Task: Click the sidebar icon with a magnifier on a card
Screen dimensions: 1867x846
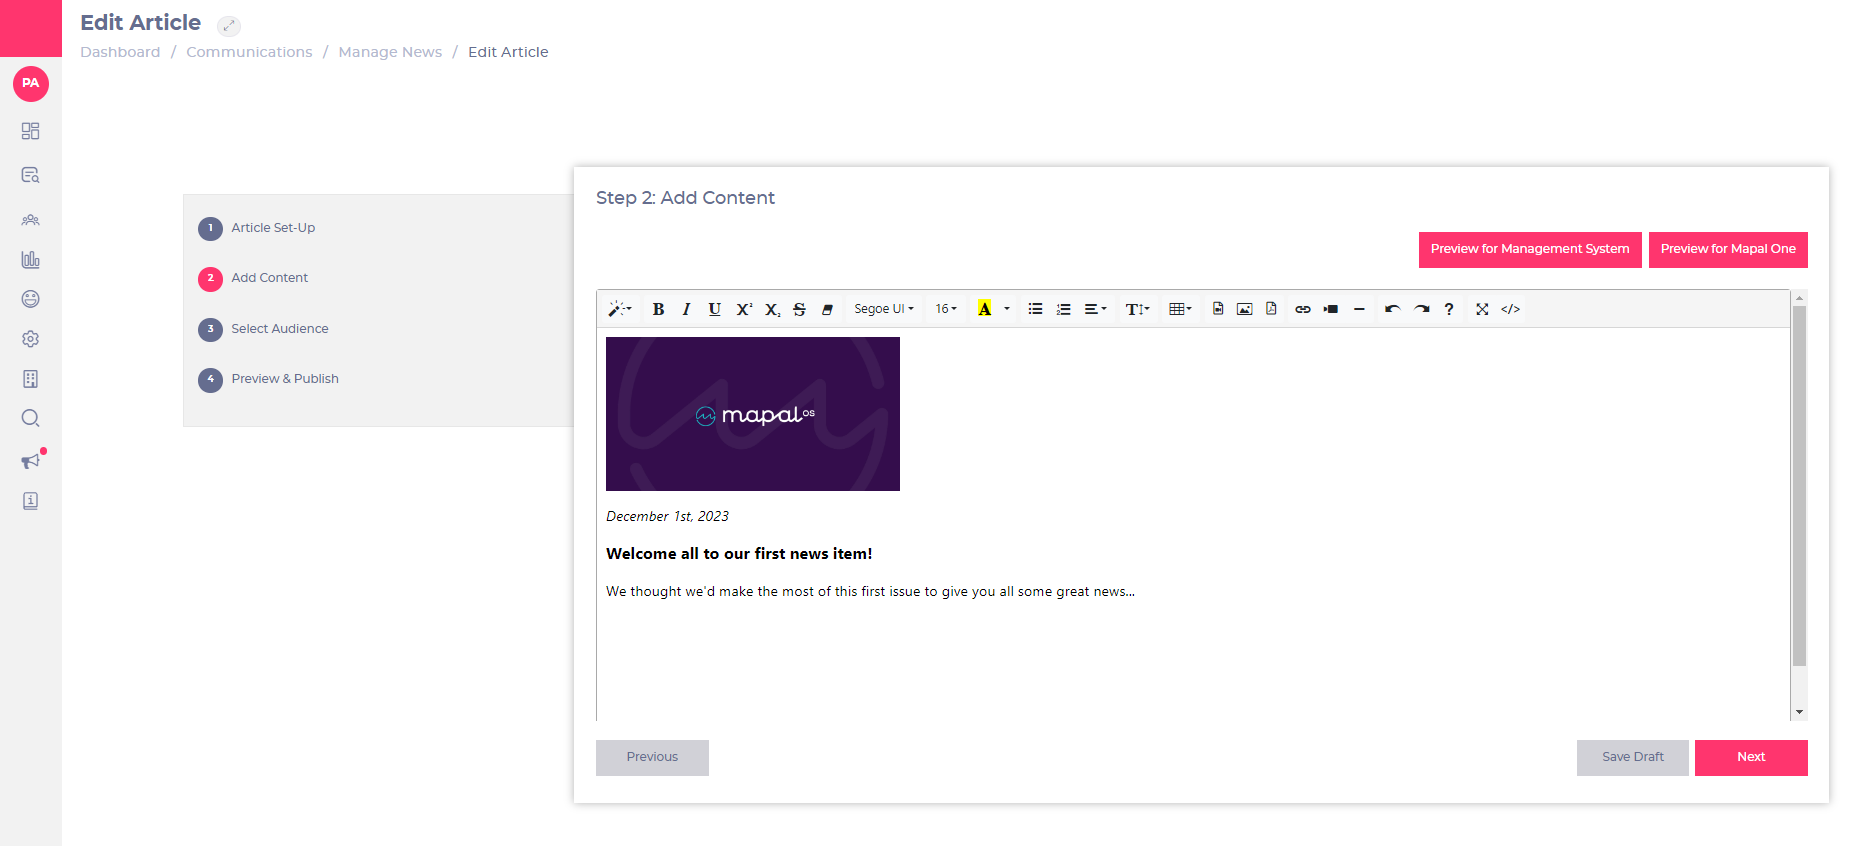Action: click(x=31, y=175)
